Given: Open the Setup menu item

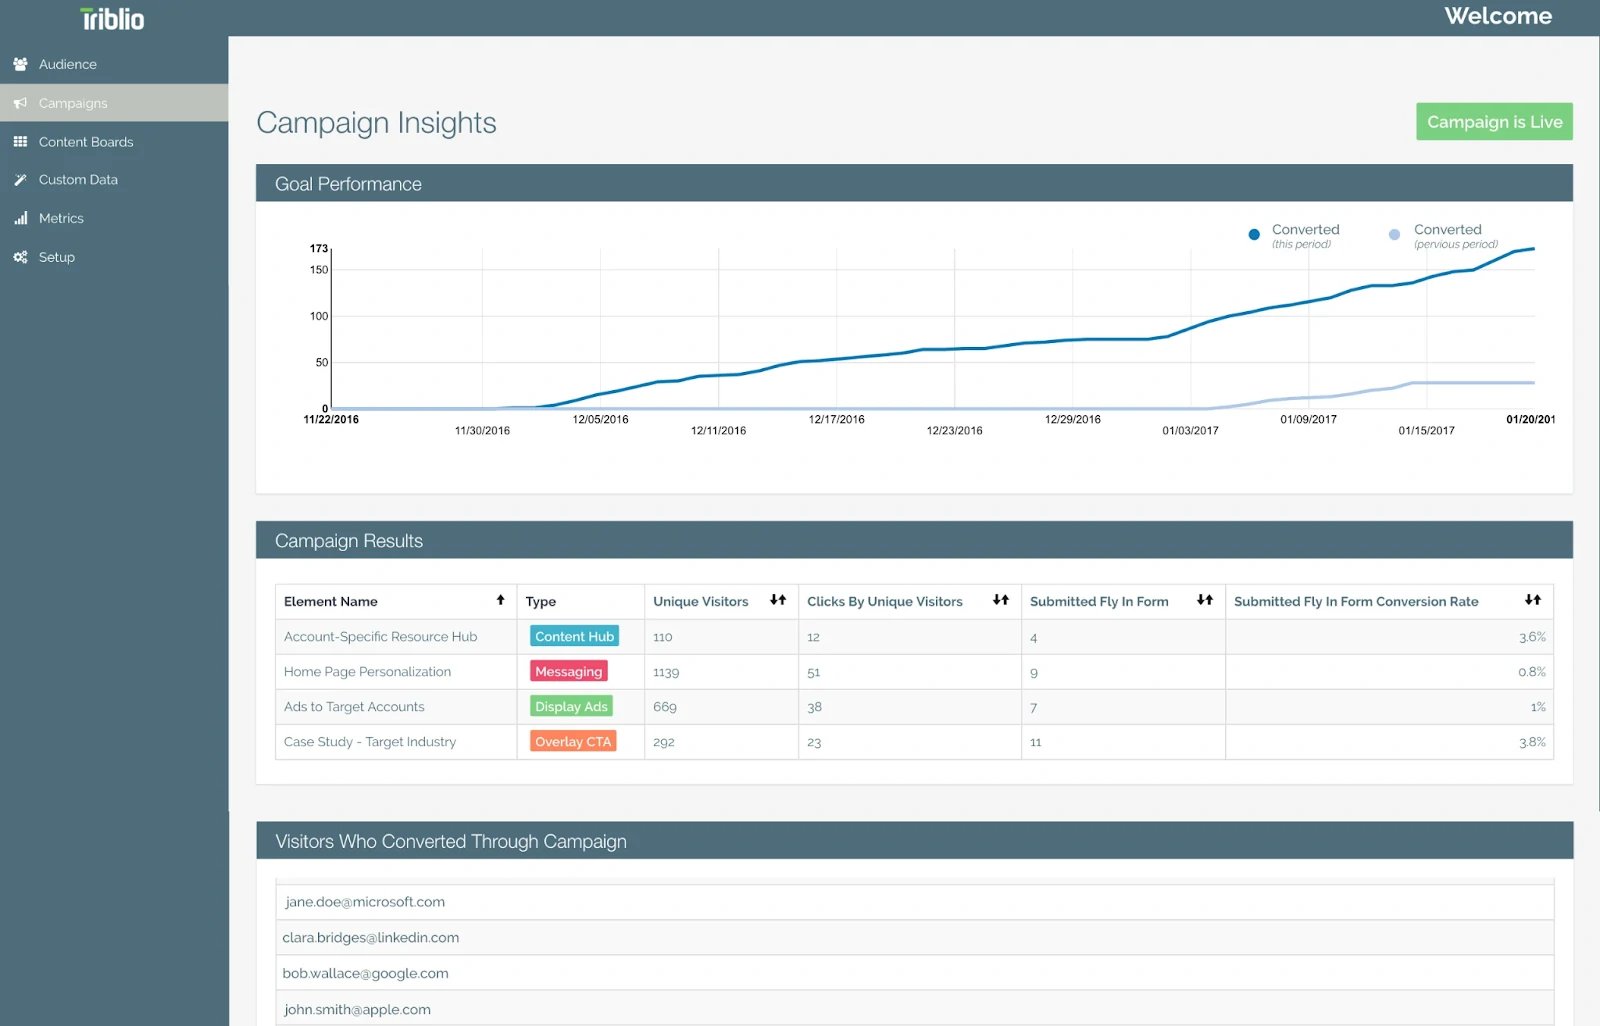Looking at the screenshot, I should pyautogui.click(x=114, y=257).
